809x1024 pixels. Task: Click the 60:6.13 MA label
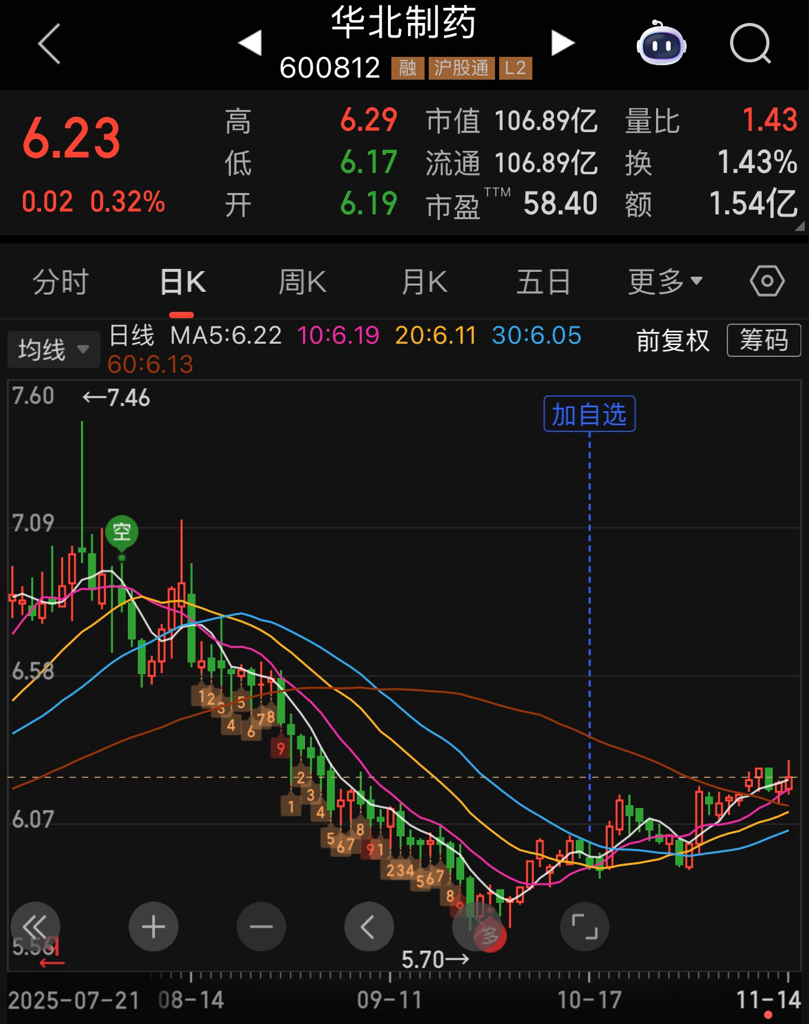150,364
